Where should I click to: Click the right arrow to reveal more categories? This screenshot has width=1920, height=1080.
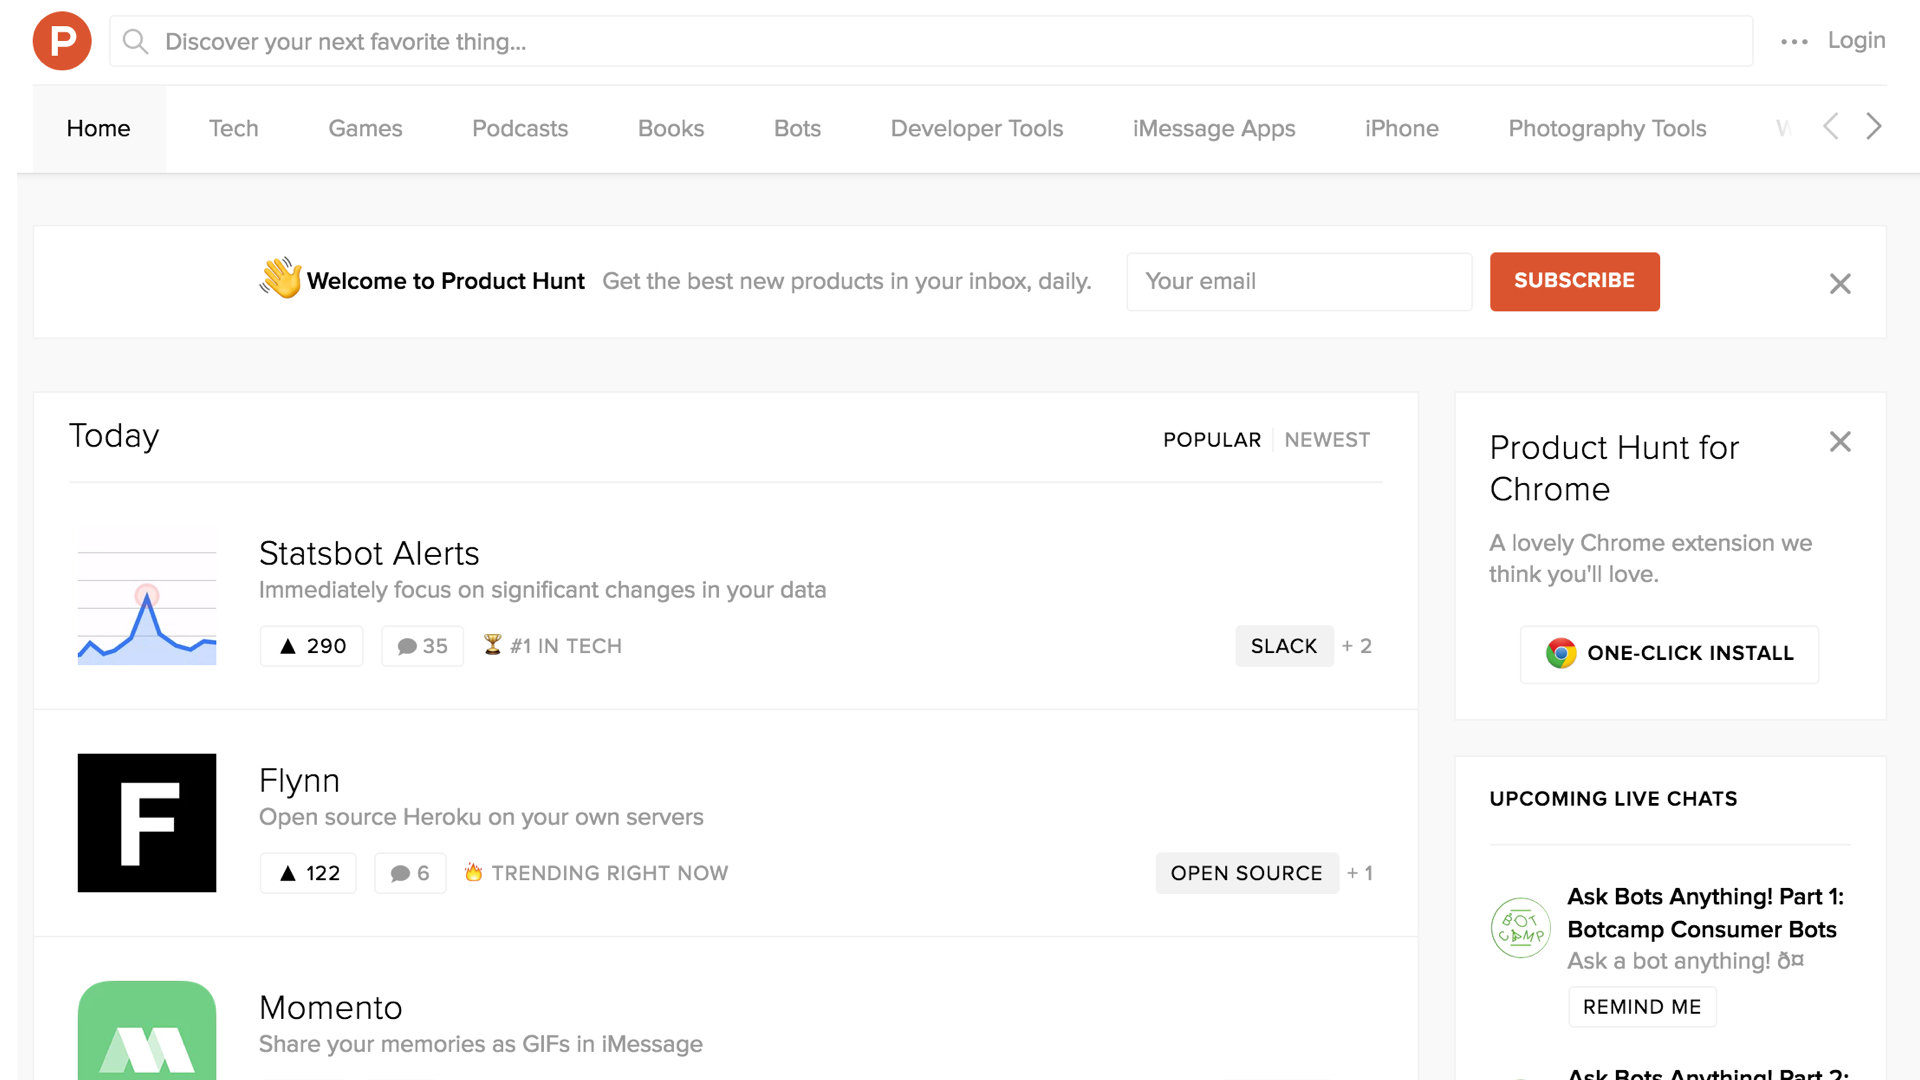click(1872, 127)
